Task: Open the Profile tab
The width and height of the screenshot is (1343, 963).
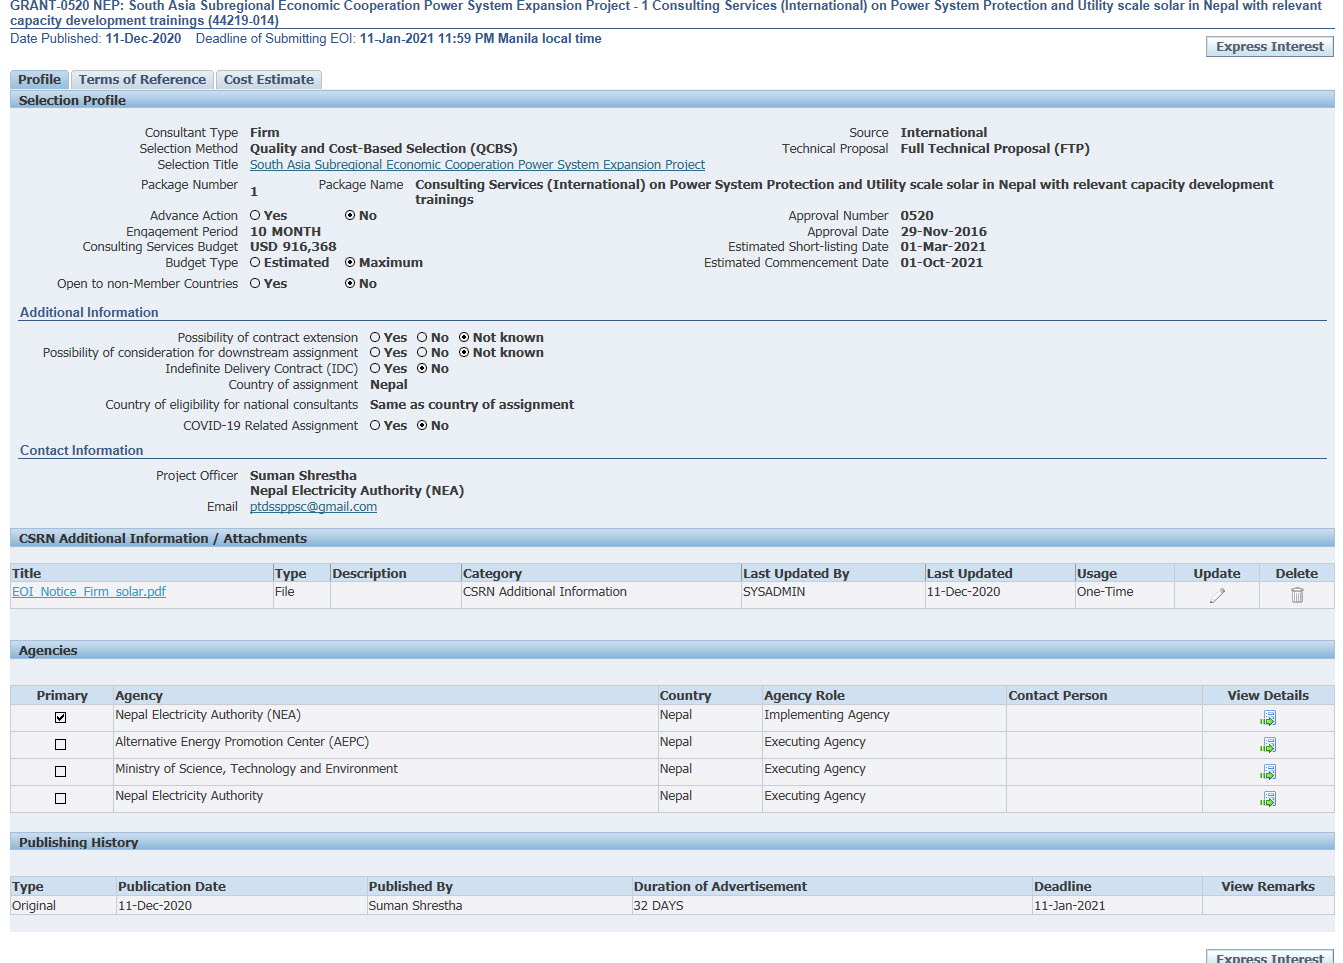Action: 39,79
